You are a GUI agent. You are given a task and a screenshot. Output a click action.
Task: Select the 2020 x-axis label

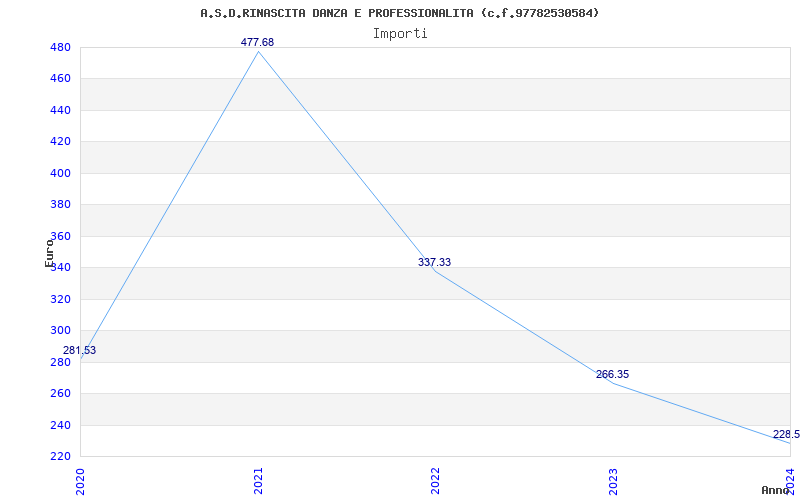click(x=81, y=480)
